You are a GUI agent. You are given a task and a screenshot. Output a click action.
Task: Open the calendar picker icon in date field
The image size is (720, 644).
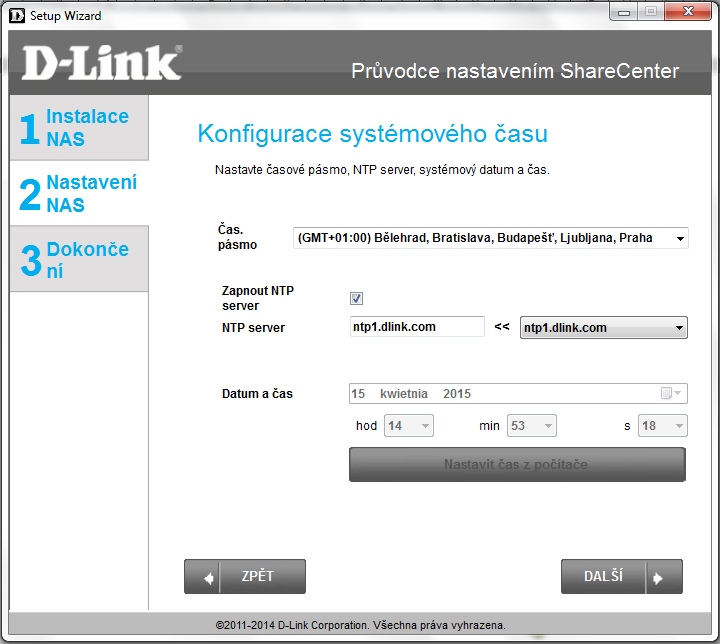click(670, 393)
